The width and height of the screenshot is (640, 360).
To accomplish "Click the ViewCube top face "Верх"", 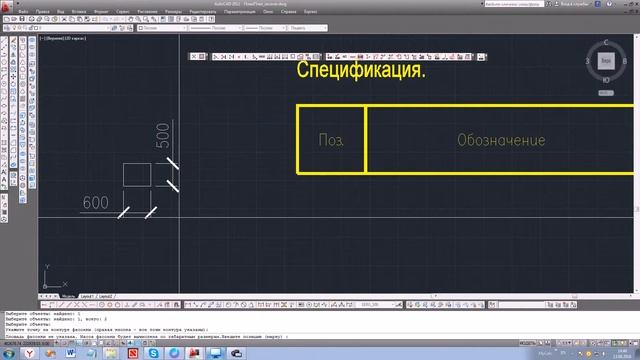I will tap(606, 61).
